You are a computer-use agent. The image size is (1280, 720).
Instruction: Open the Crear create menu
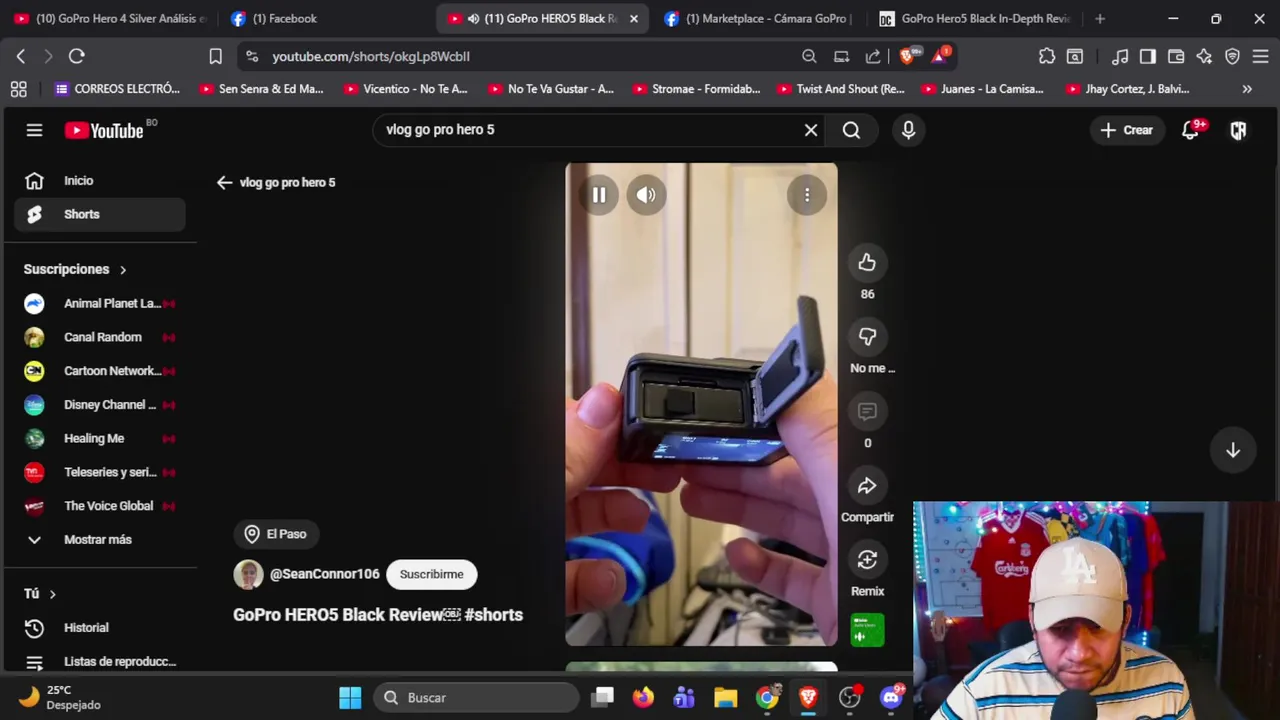click(x=1127, y=130)
